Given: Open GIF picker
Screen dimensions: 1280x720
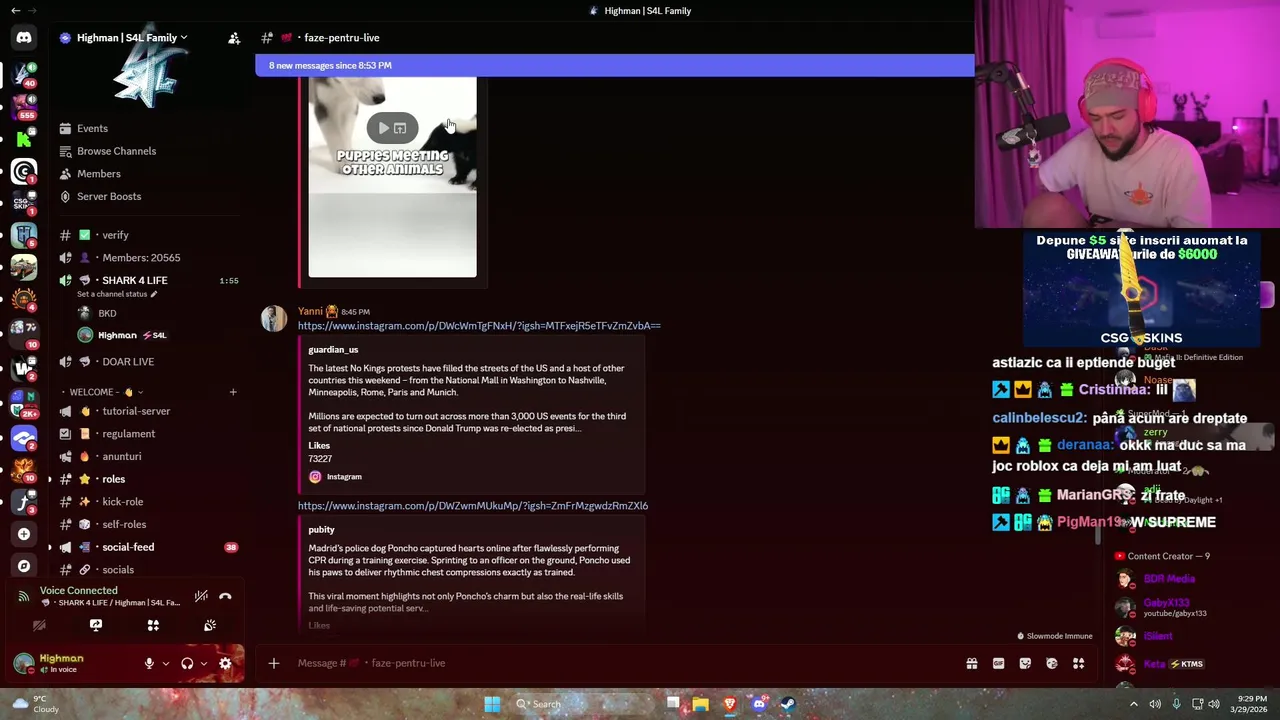Looking at the screenshot, I should tap(998, 663).
